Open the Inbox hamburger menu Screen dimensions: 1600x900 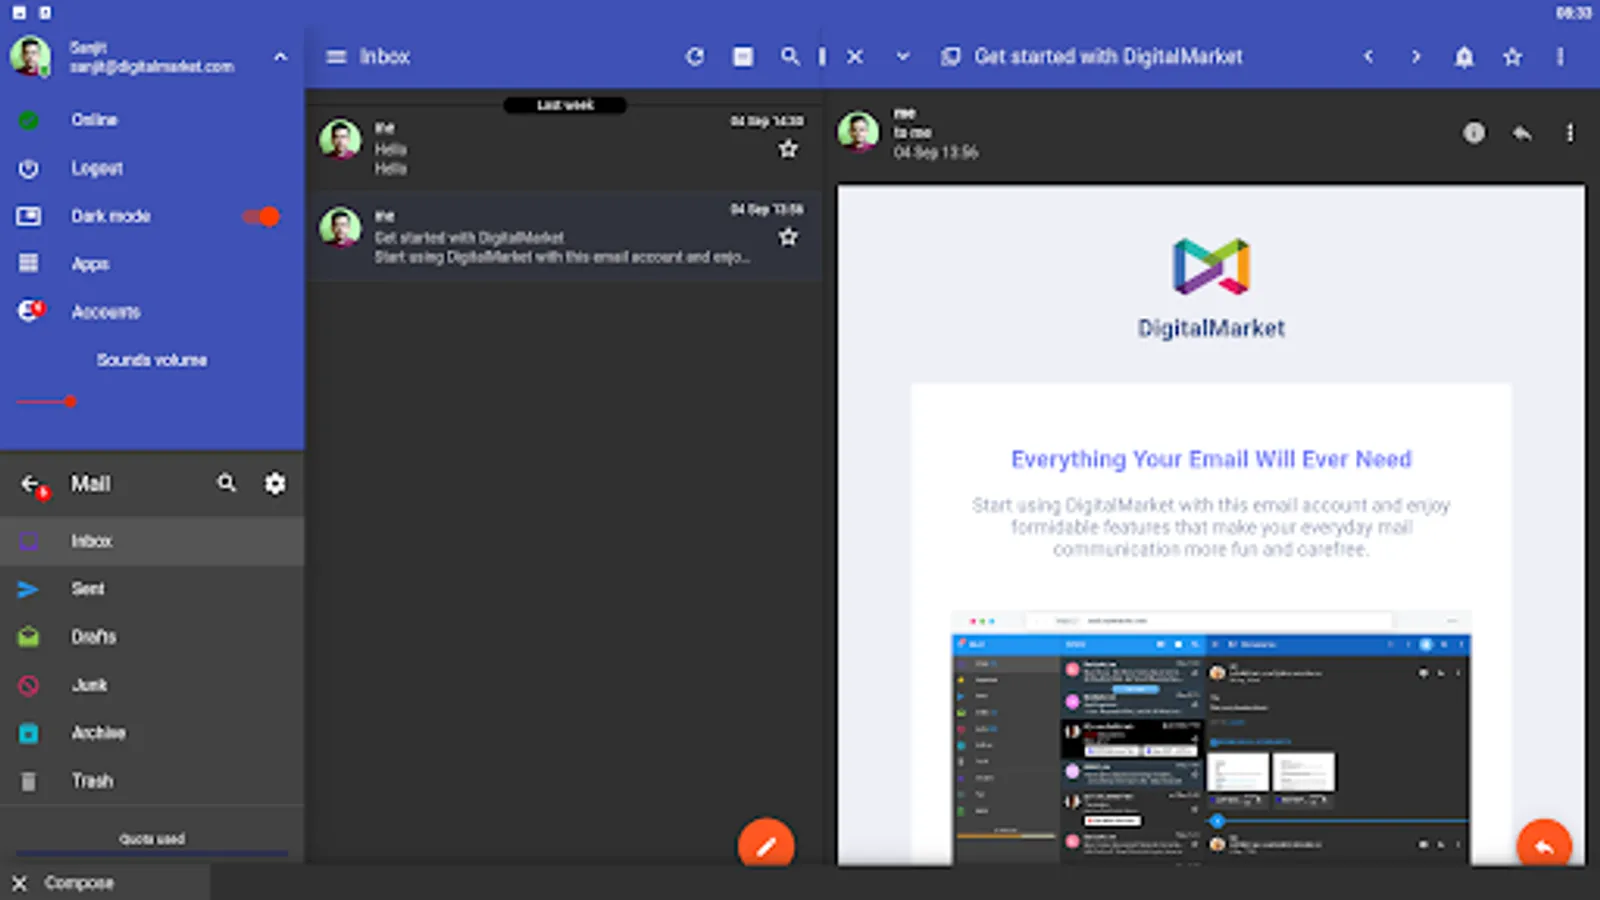336,57
